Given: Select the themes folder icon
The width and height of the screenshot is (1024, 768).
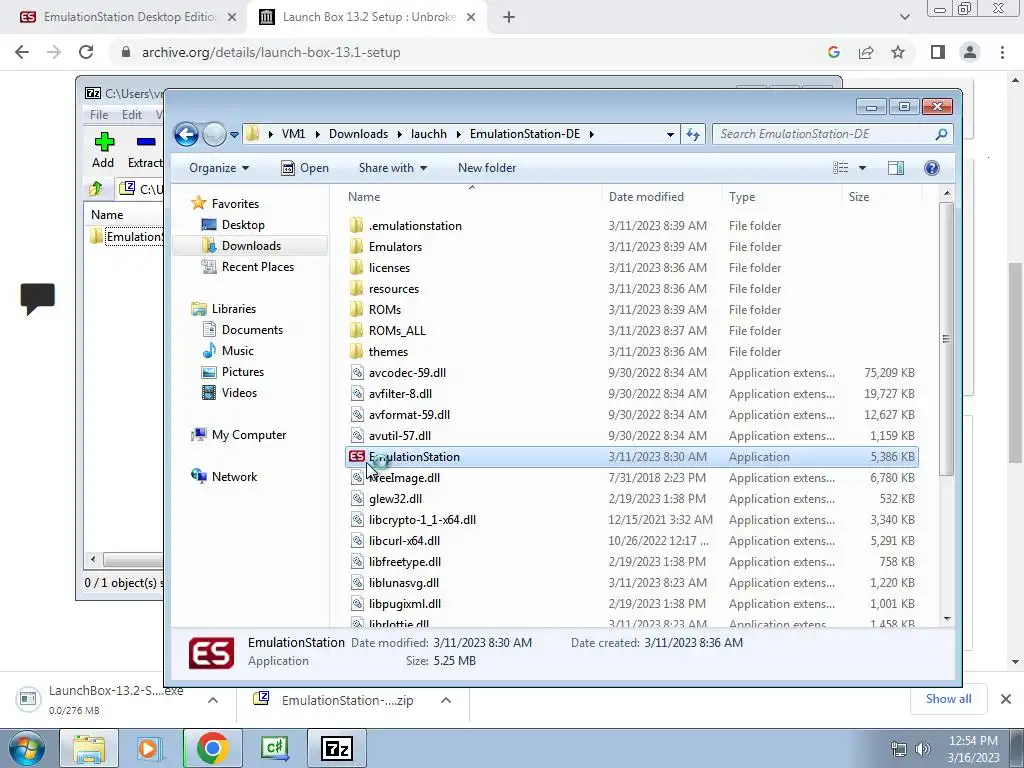Looking at the screenshot, I should pyautogui.click(x=357, y=351).
